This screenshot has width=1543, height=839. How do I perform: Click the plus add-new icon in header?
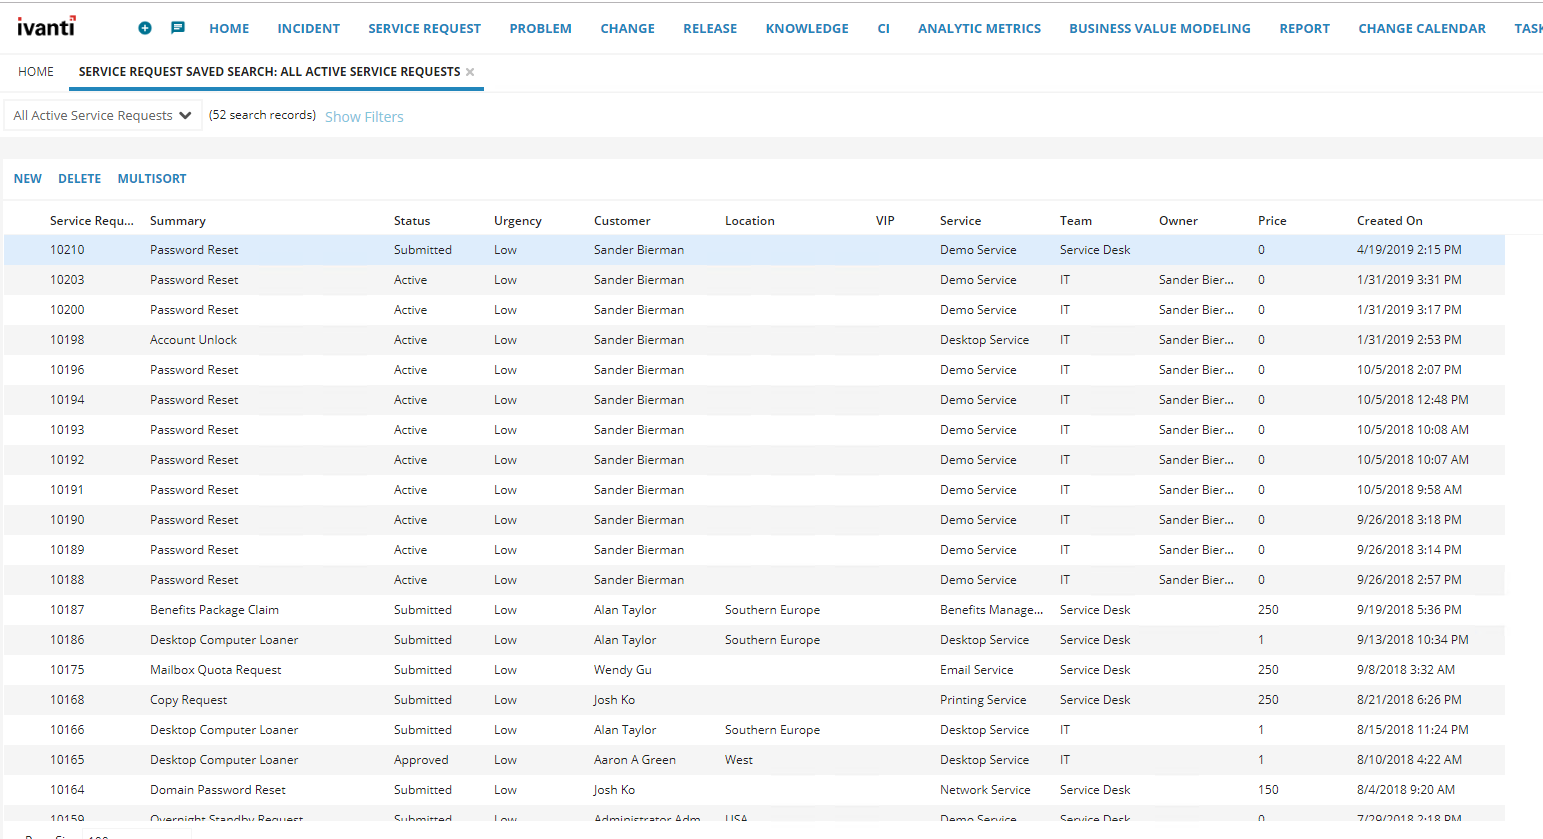coord(145,28)
